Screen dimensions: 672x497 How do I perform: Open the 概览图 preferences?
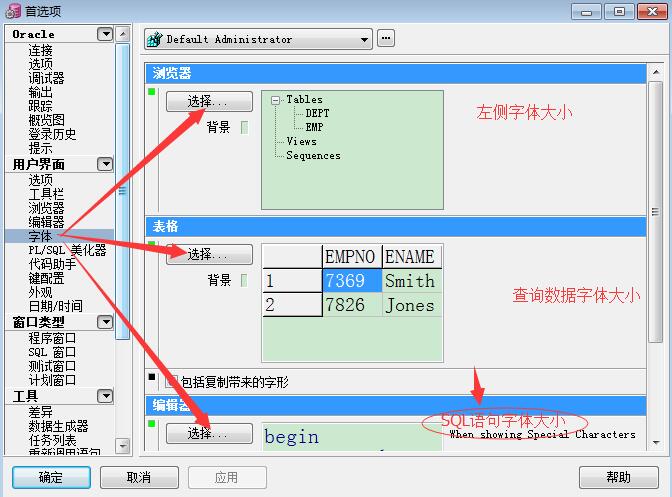46,120
